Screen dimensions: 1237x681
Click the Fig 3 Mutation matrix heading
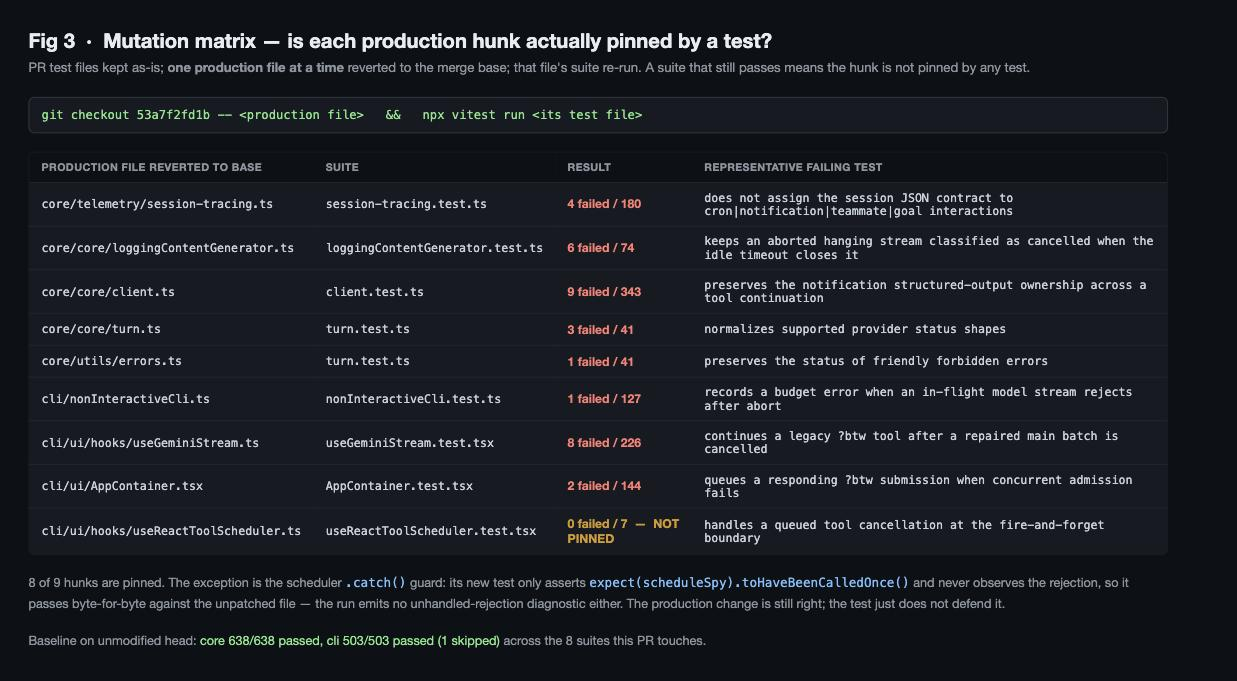point(400,41)
